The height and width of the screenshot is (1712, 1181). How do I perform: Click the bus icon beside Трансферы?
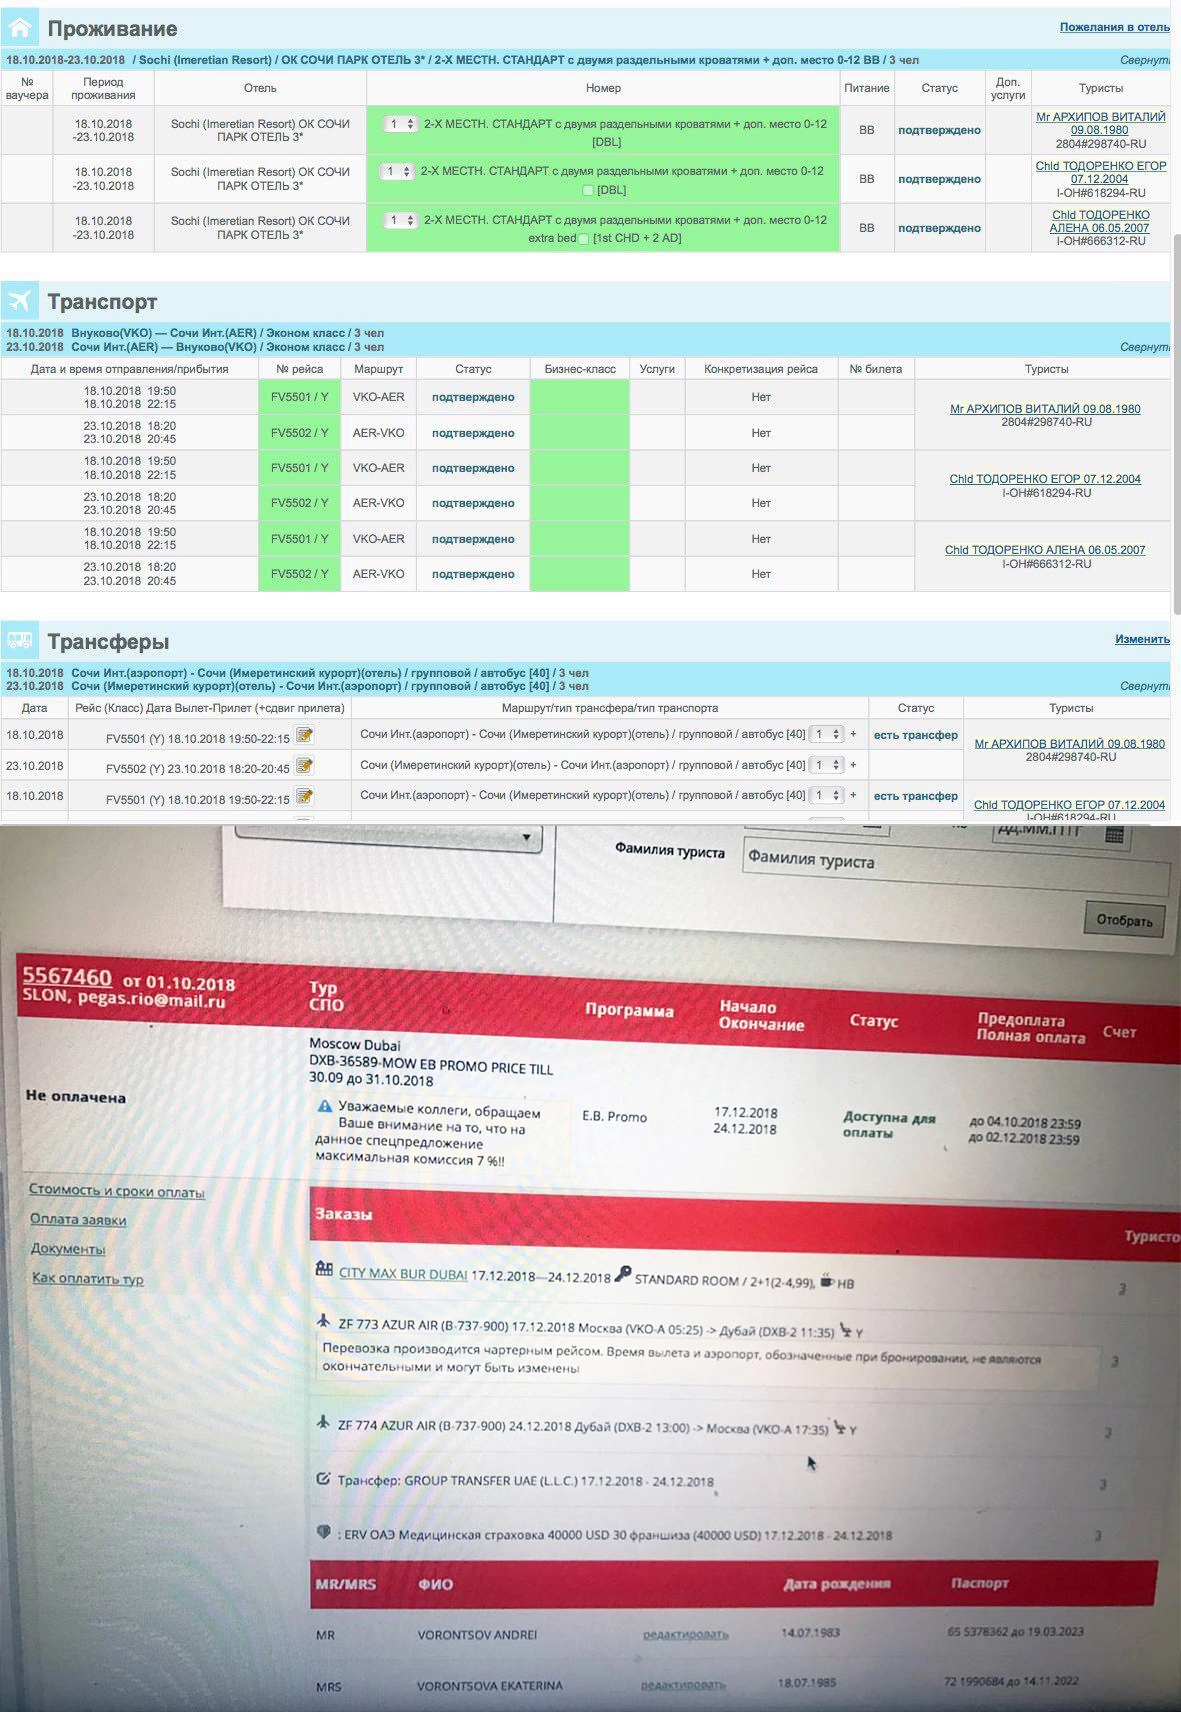(x=20, y=641)
